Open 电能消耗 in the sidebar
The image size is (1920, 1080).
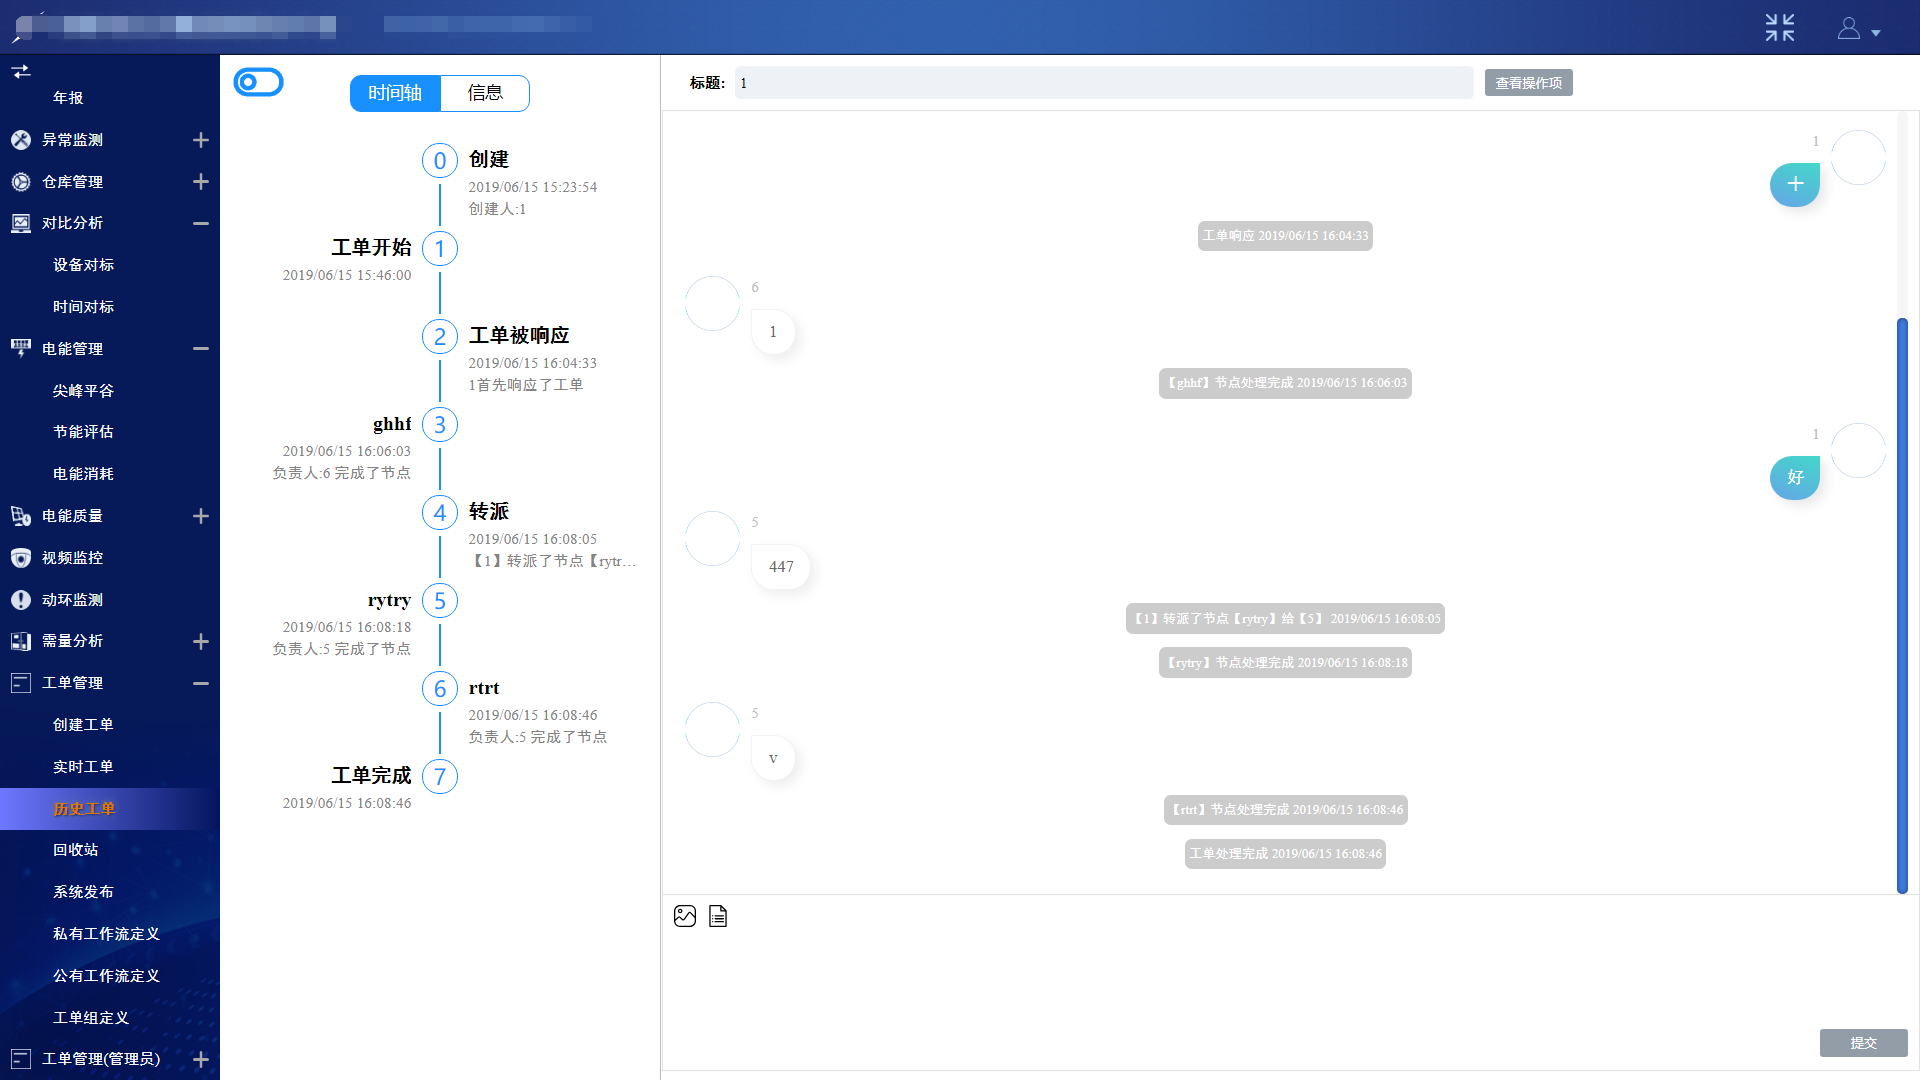click(x=84, y=474)
